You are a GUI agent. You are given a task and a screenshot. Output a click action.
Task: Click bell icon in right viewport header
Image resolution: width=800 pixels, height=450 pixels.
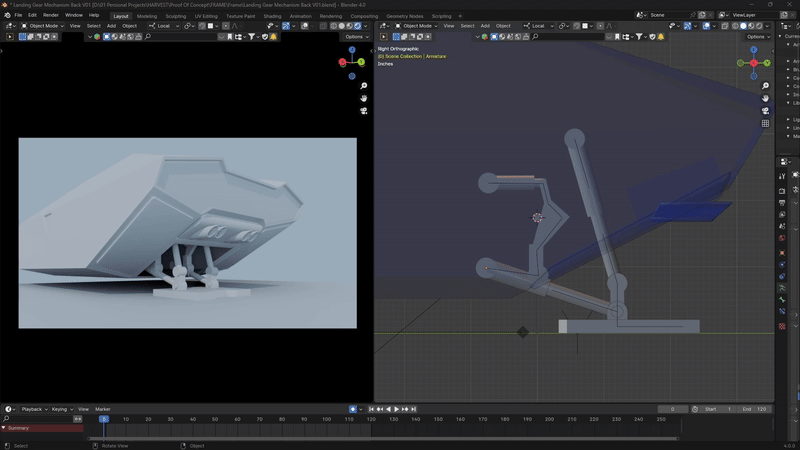661,37
